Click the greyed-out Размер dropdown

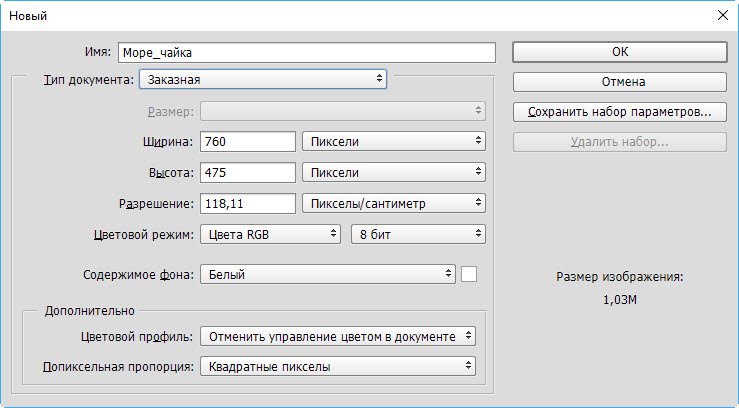click(343, 111)
